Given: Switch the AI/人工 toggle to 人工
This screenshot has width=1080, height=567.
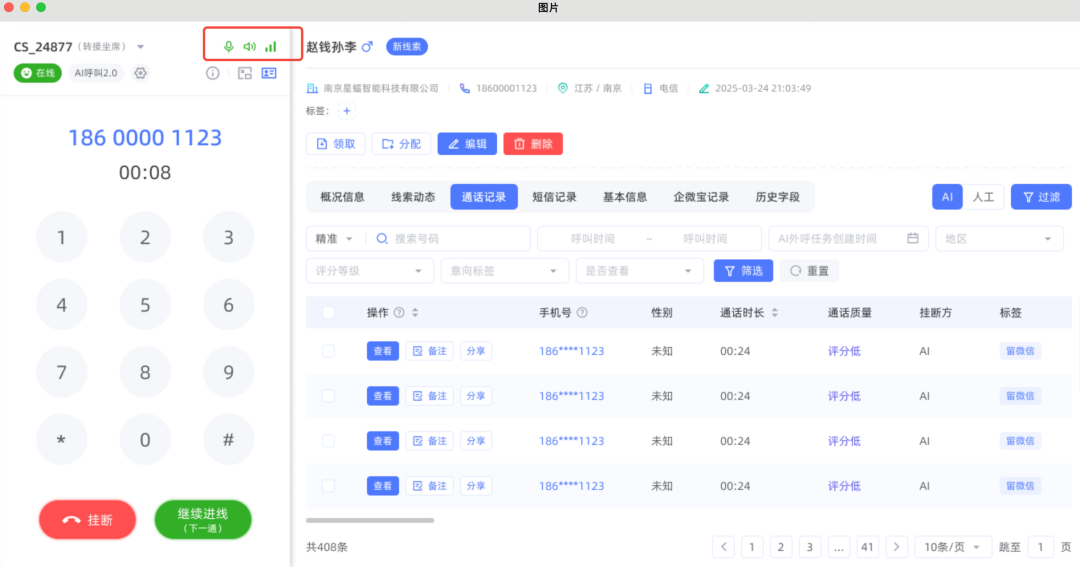Looking at the screenshot, I should (x=983, y=197).
